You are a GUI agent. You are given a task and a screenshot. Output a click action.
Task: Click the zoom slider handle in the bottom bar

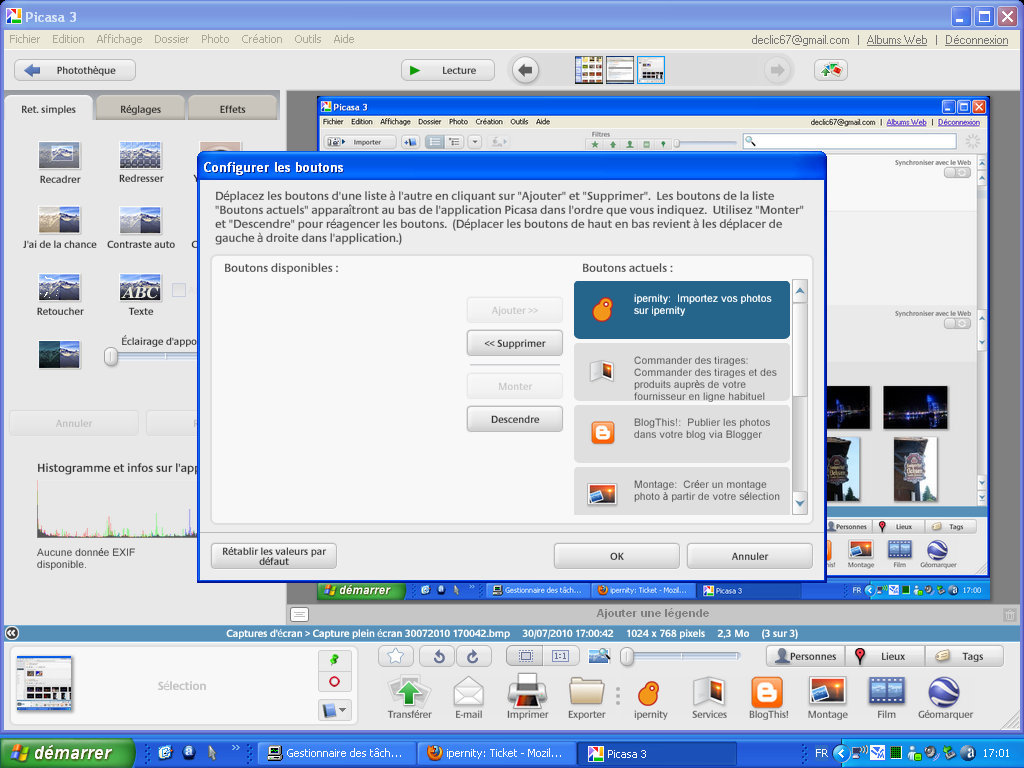click(x=627, y=656)
